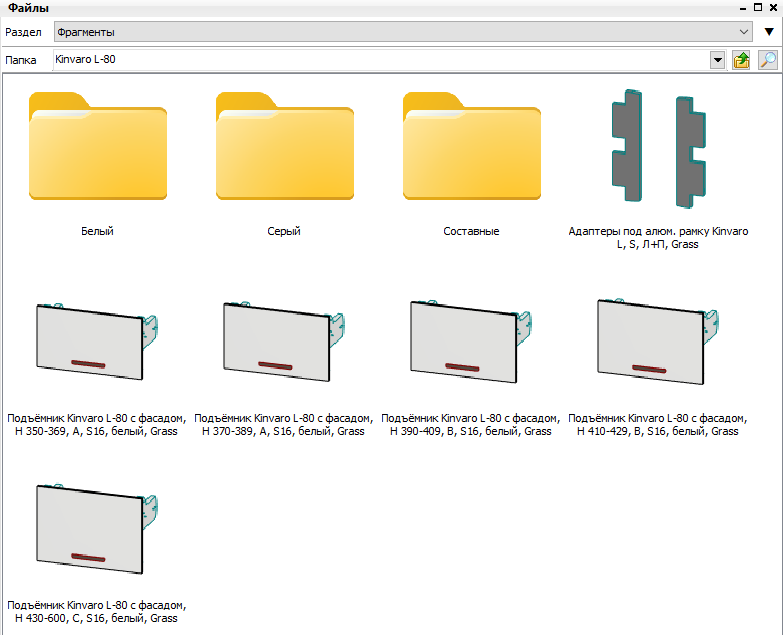Open the panel options triangle menu
The width and height of the screenshot is (783, 635).
click(x=769, y=32)
